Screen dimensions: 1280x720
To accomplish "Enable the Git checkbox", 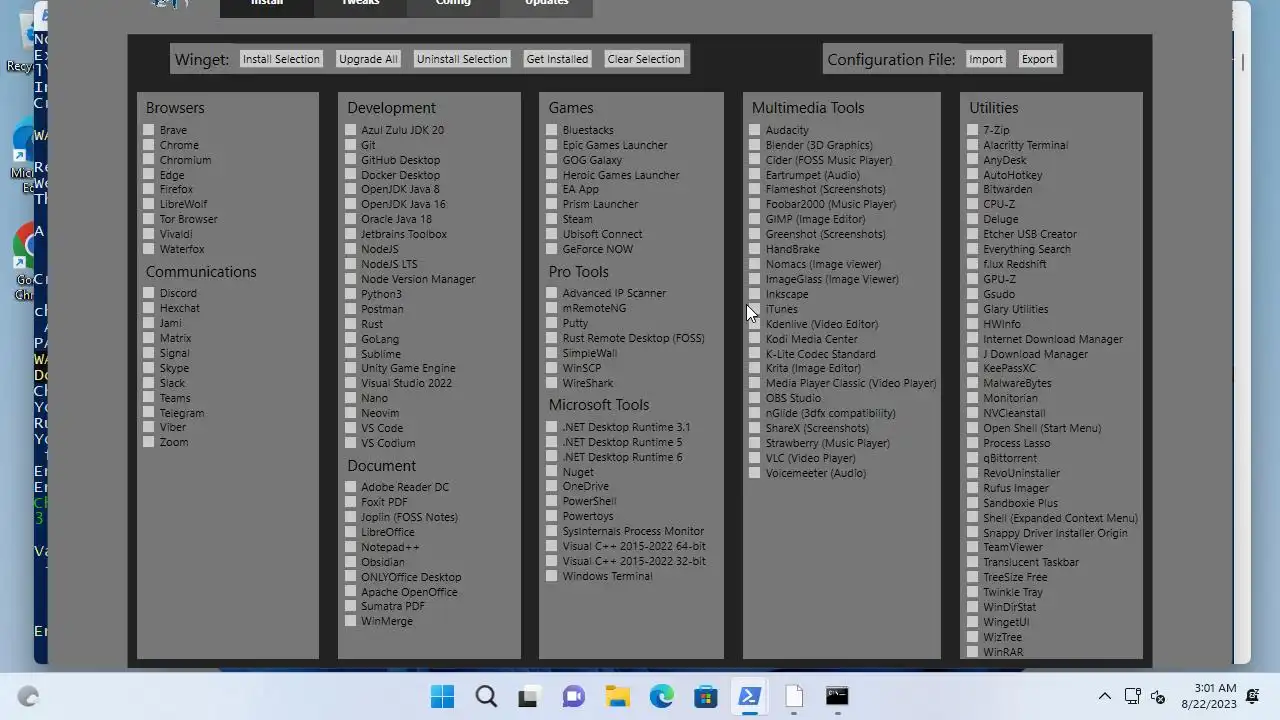I will tap(351, 145).
